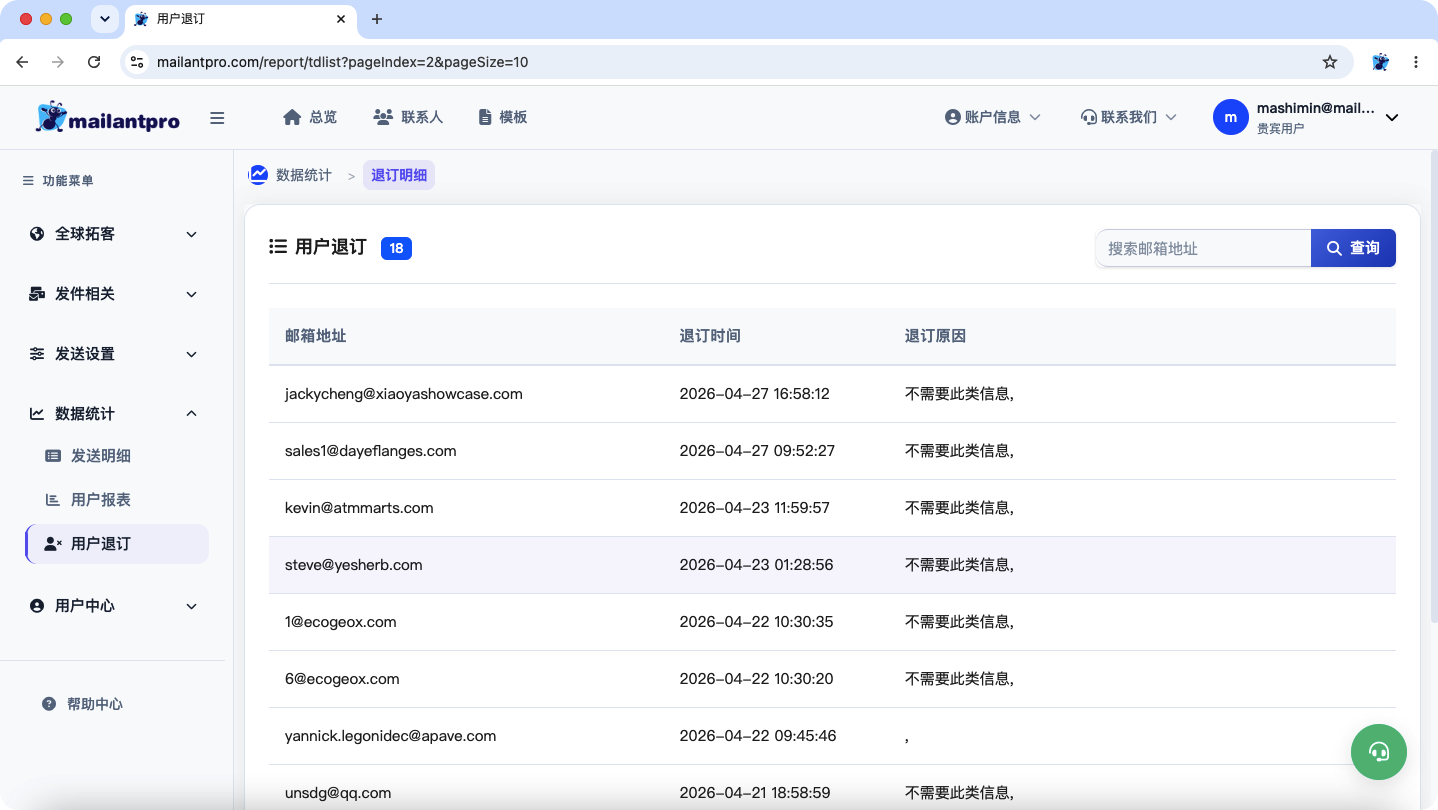Close the 用户退订 browser tab
The height and width of the screenshot is (810, 1438).
[341, 19]
